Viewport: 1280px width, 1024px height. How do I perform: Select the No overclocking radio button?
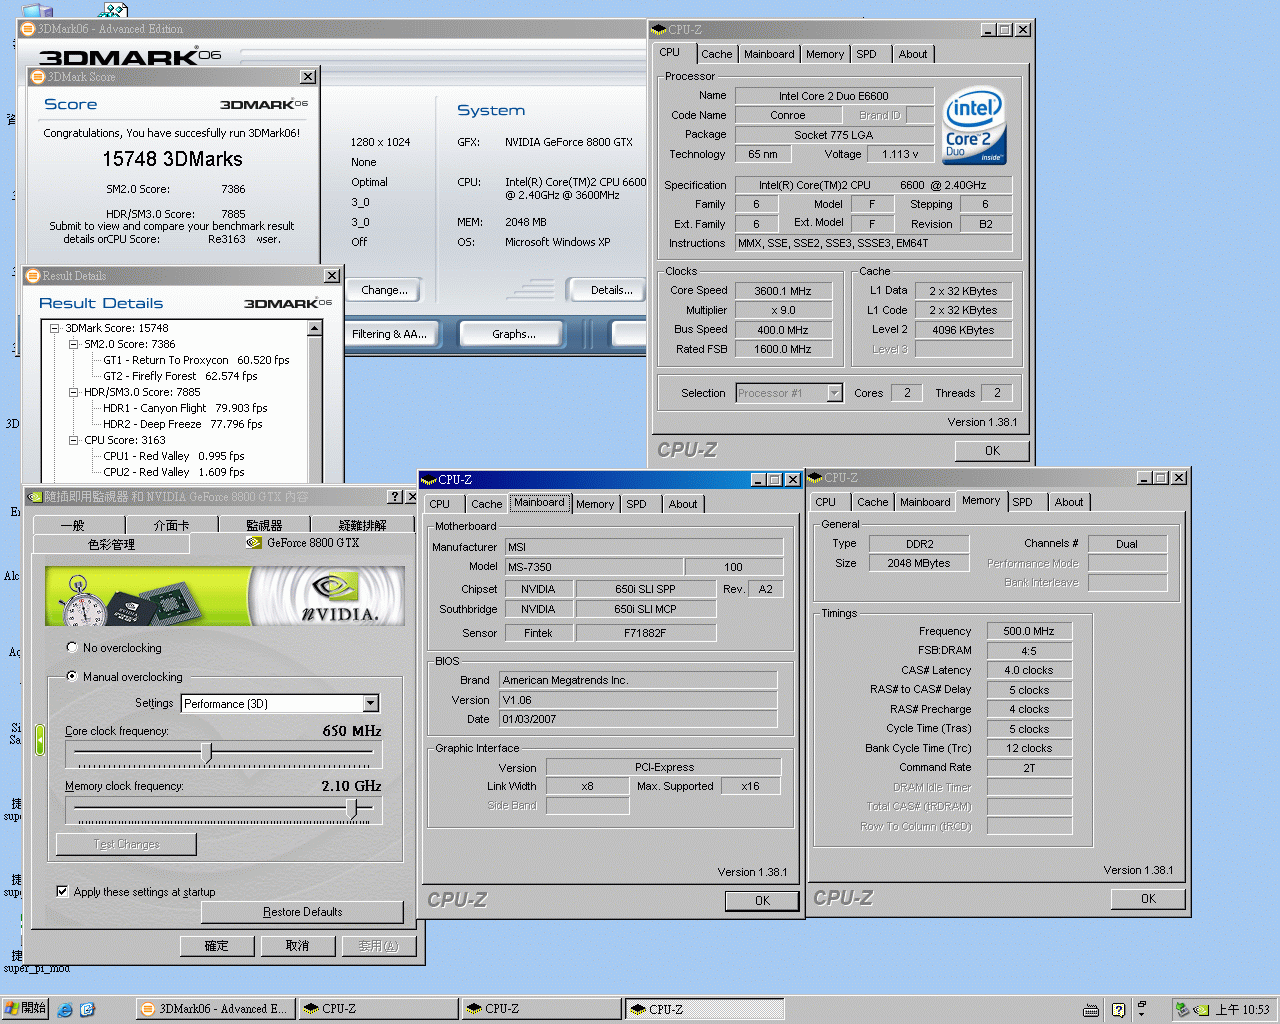72,648
